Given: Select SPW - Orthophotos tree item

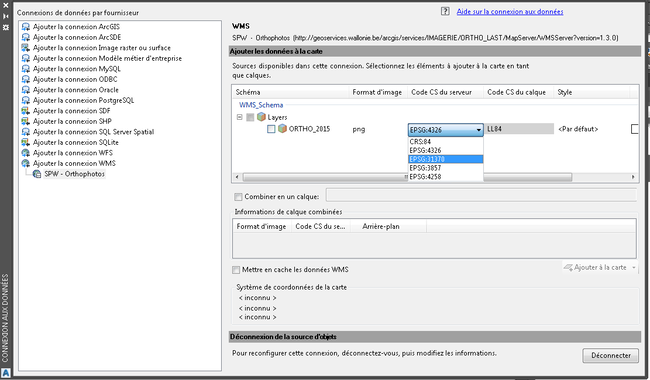Looking at the screenshot, I should 75,174.
